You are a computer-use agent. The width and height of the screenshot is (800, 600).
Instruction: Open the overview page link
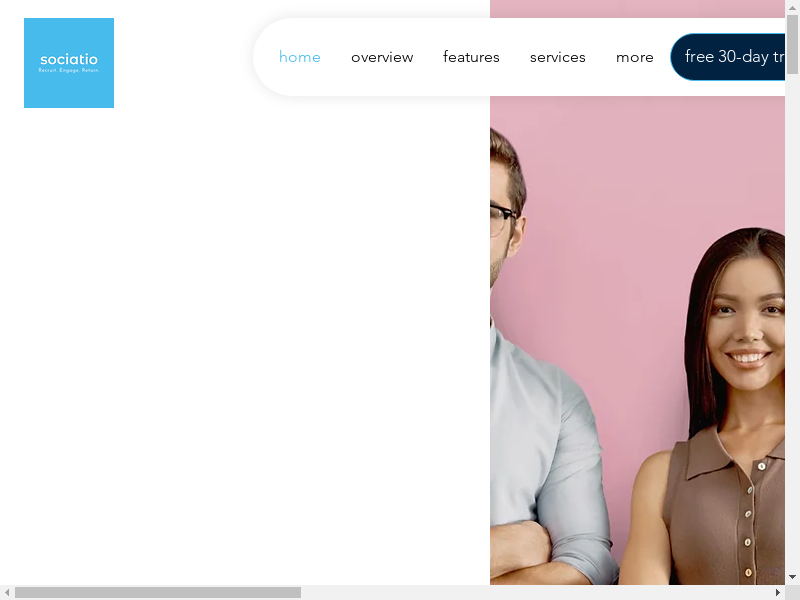click(382, 57)
